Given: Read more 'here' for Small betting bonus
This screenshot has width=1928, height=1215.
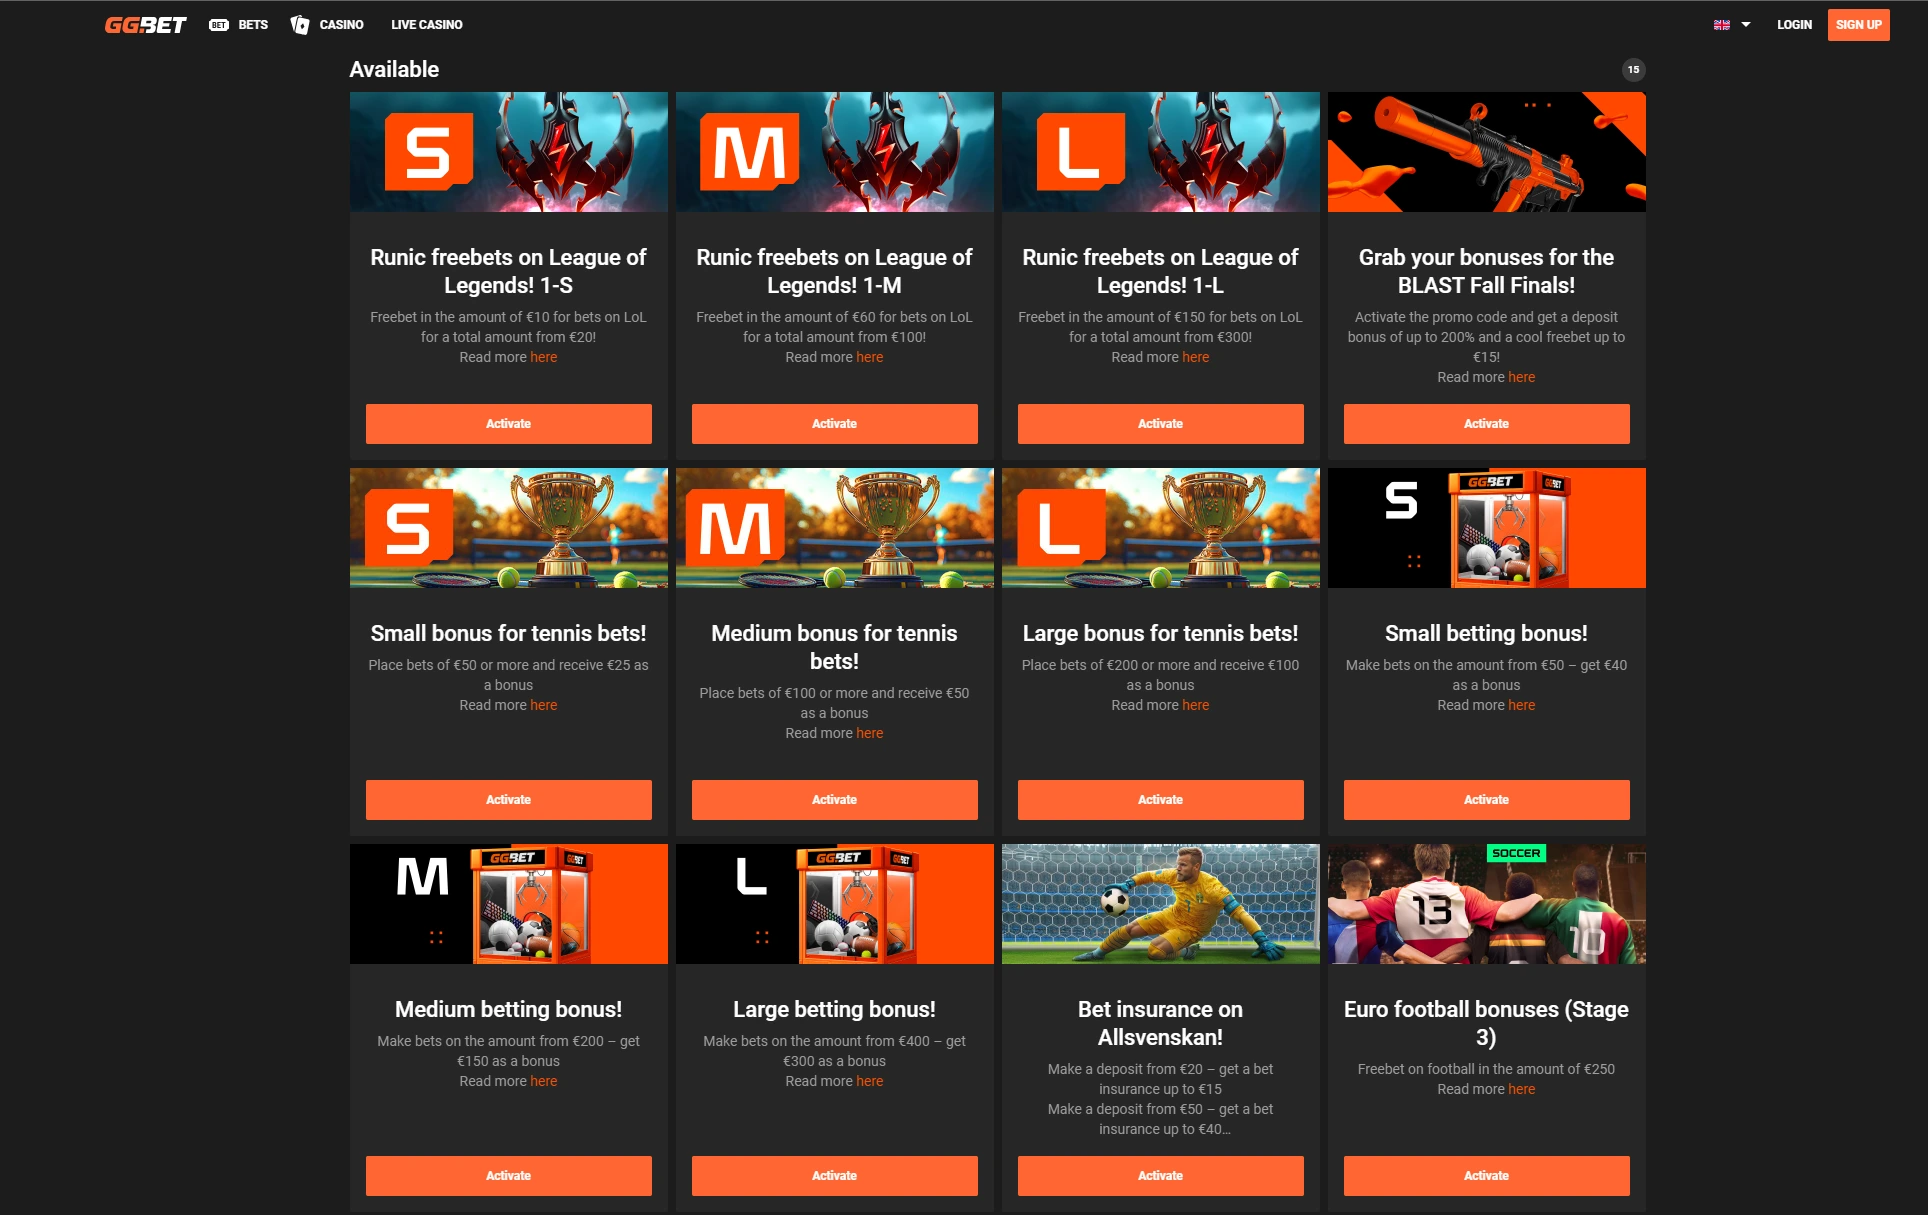Looking at the screenshot, I should pyautogui.click(x=1522, y=705).
